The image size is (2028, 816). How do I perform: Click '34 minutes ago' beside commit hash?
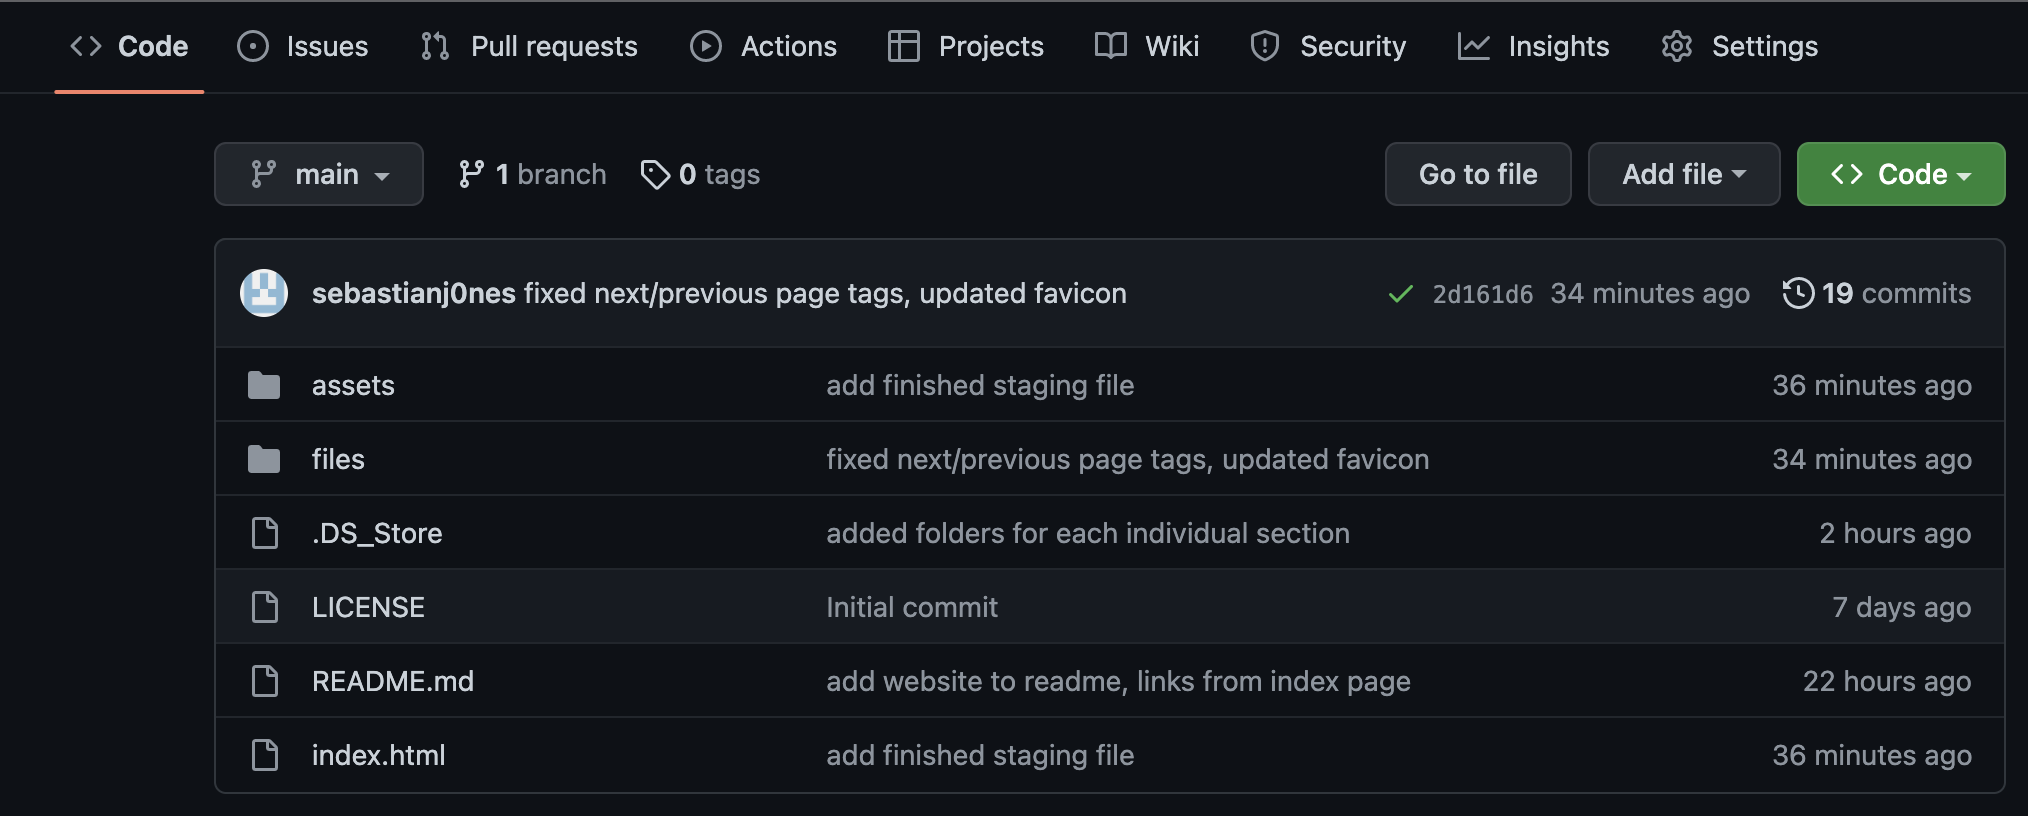click(x=1650, y=293)
